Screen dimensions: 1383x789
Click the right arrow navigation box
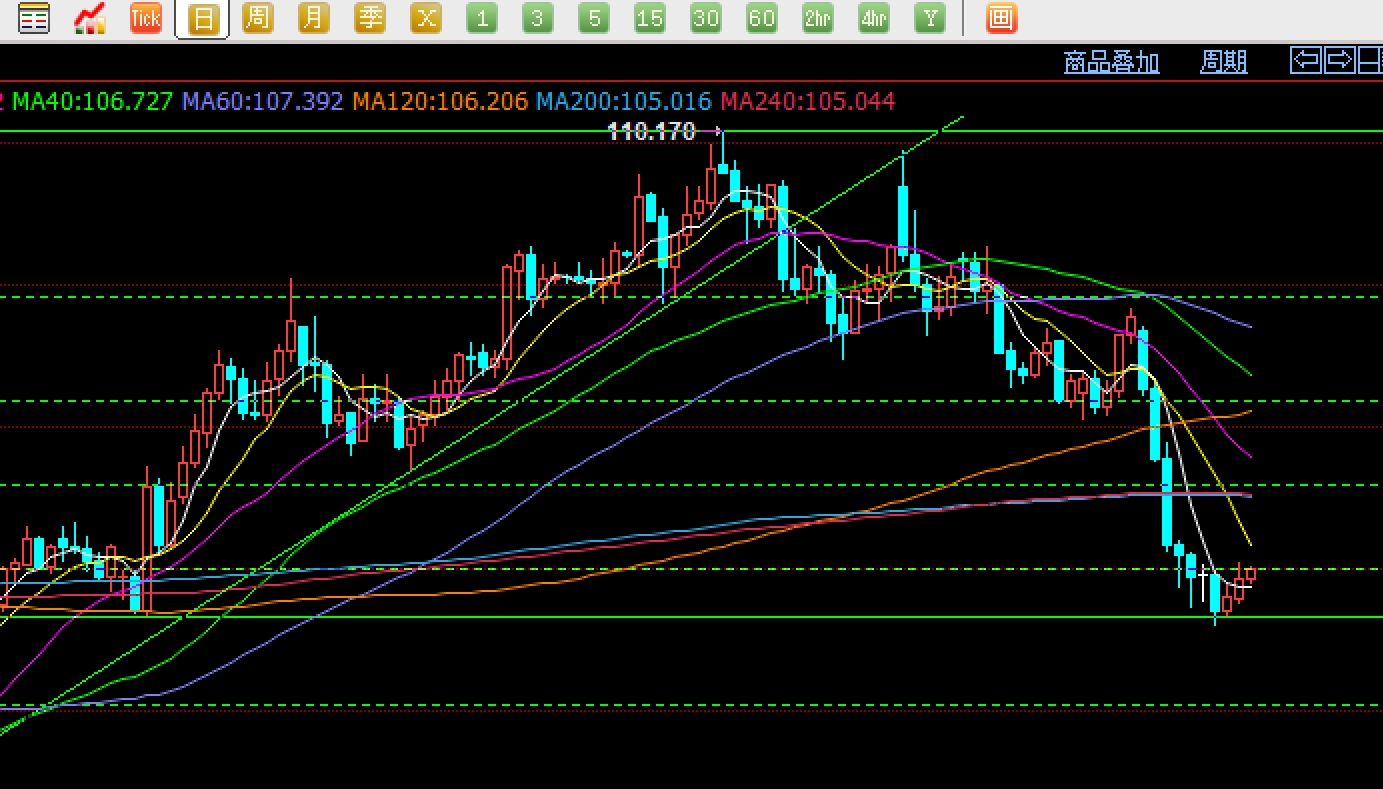coord(1339,61)
